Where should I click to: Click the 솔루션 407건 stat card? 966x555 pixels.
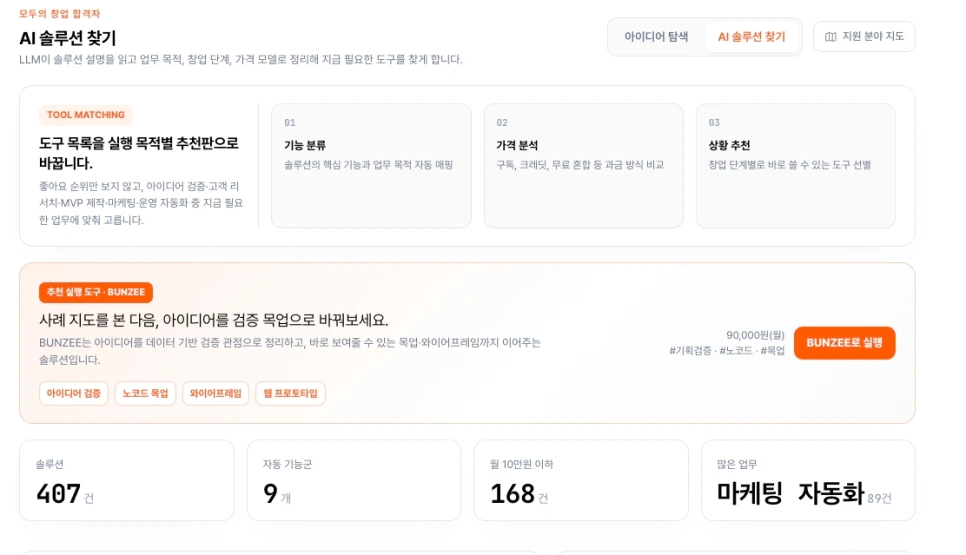127,480
